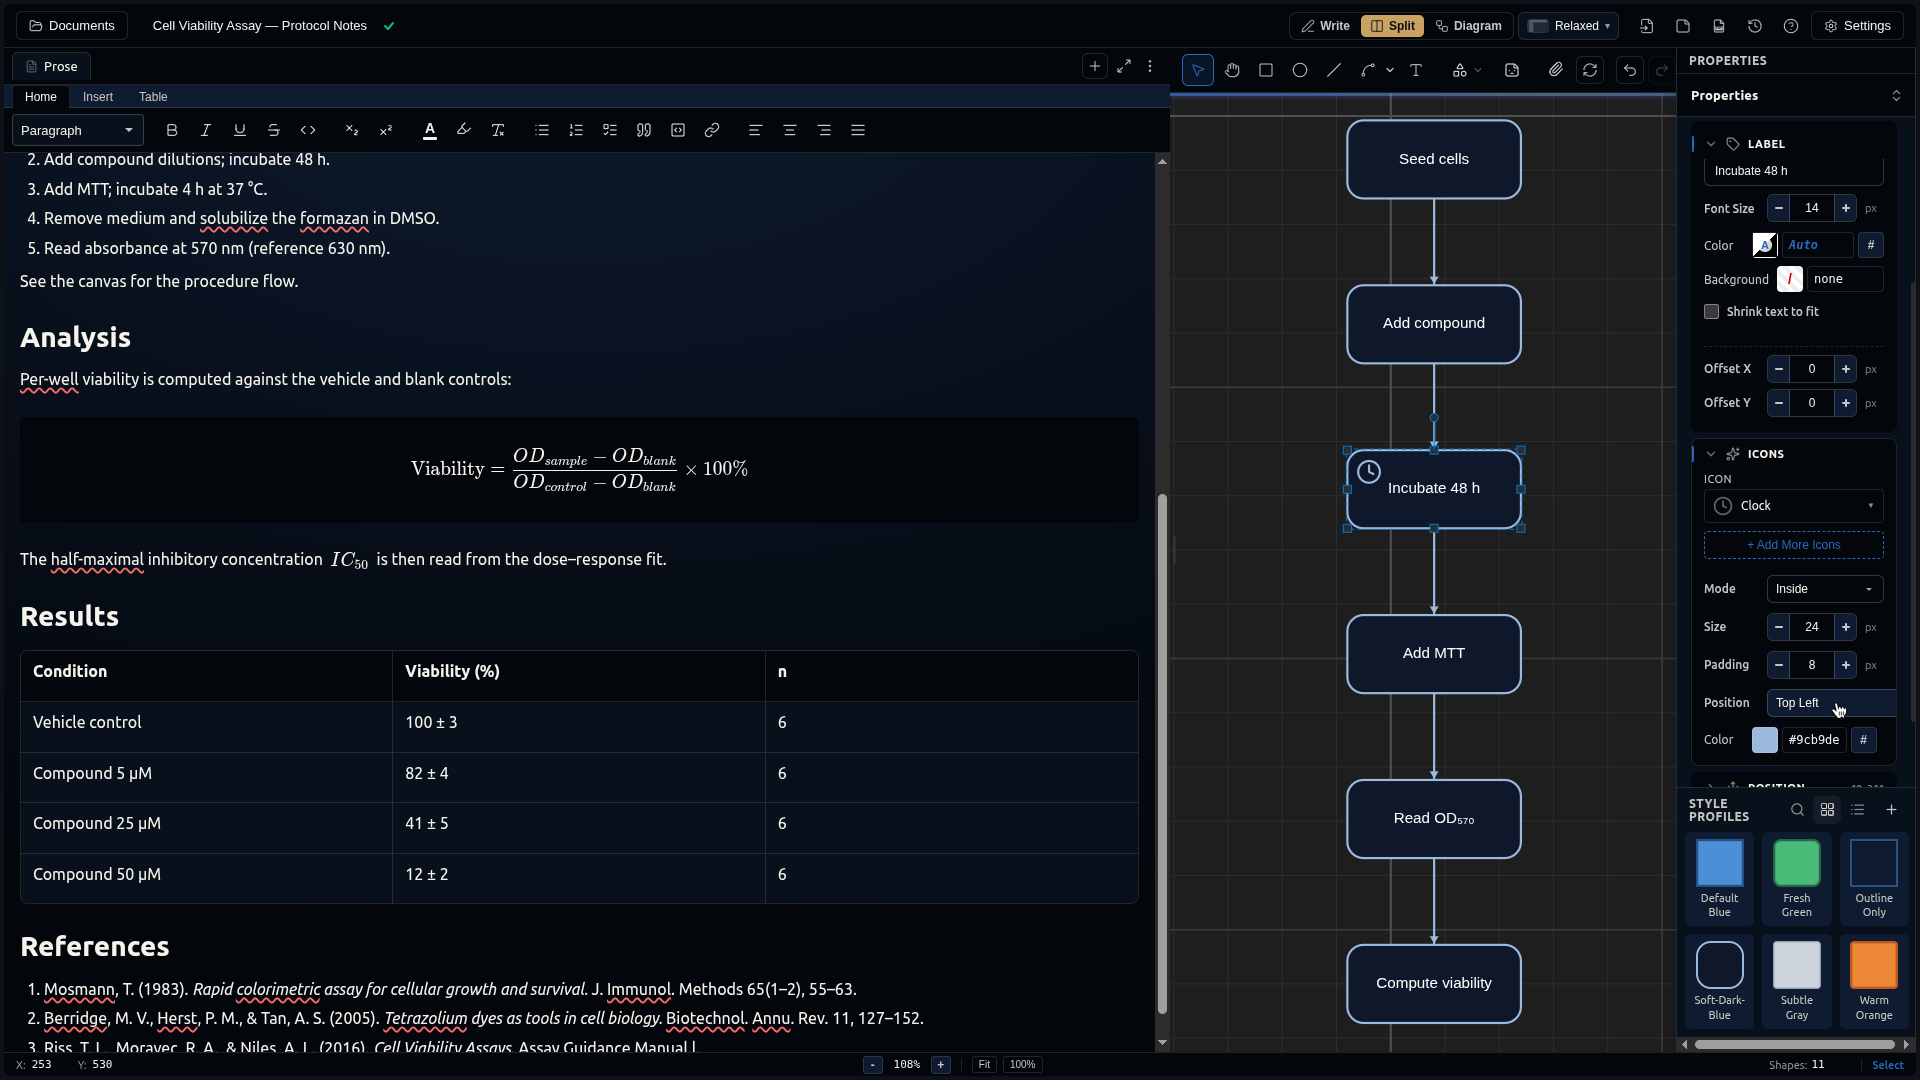
Task: Toggle underline formatting
Action: pos(240,130)
